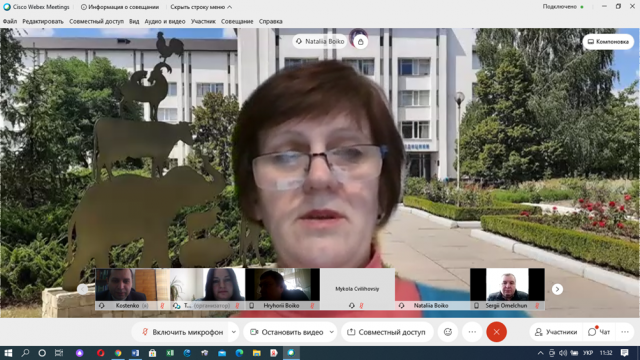
Task: Click Sergii Omelchun's muted microphone icon
Action: (x=537, y=305)
